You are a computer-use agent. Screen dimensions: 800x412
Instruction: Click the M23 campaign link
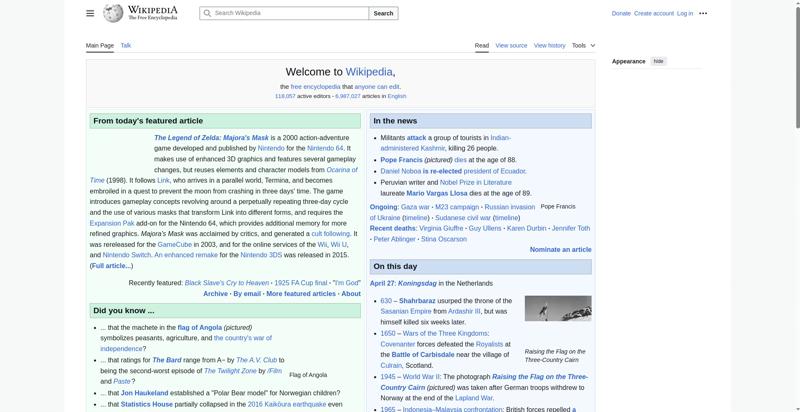pos(457,207)
